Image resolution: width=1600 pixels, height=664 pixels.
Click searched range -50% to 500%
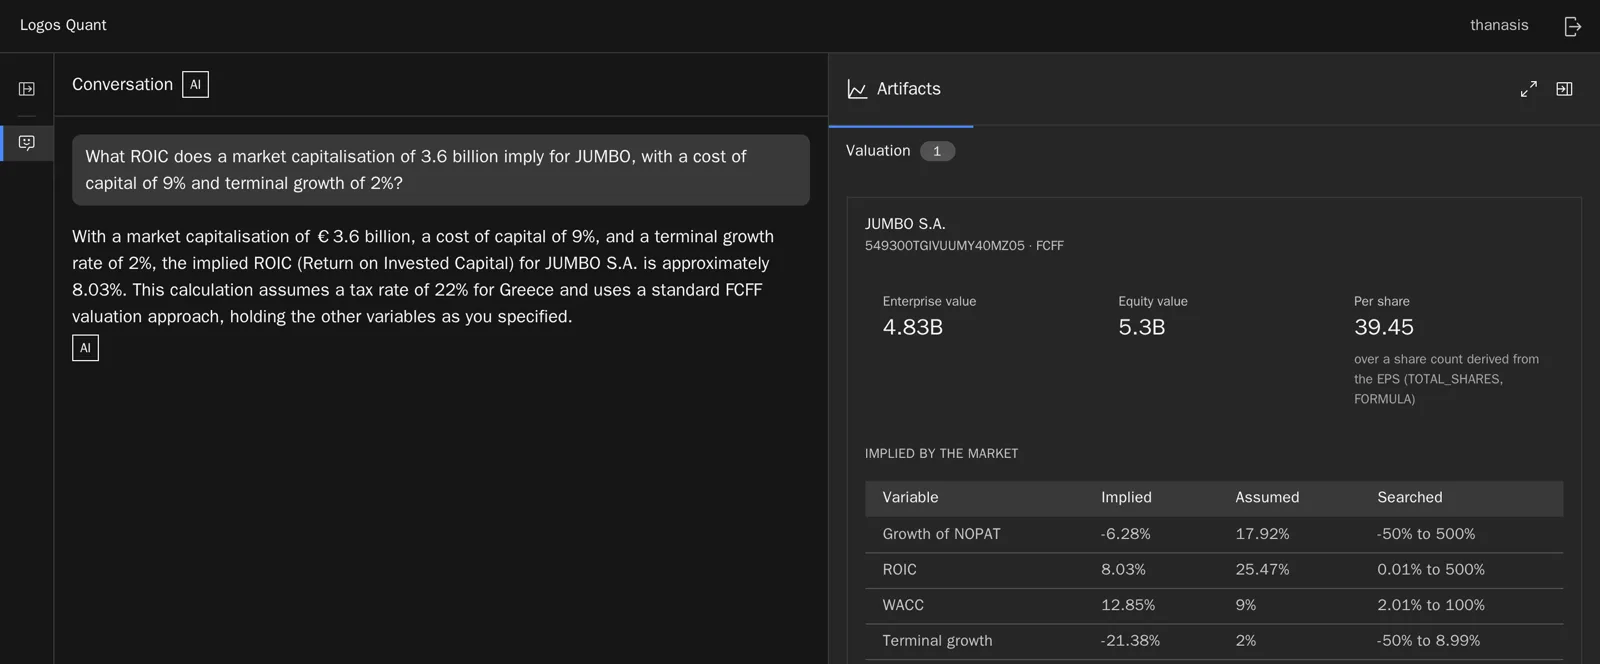(x=1426, y=534)
